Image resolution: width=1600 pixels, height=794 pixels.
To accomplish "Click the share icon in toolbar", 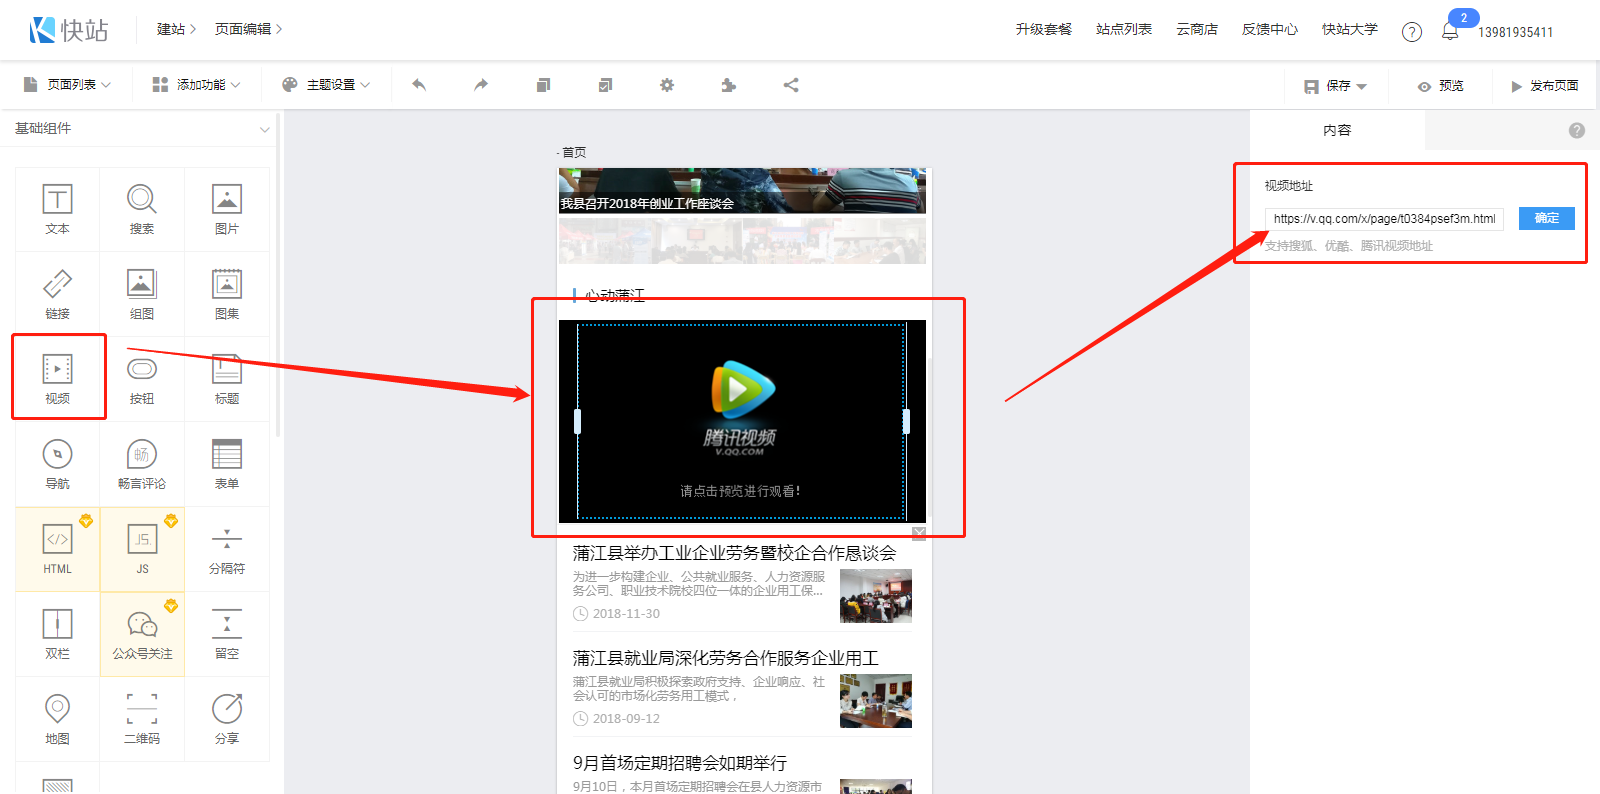I will 791,85.
